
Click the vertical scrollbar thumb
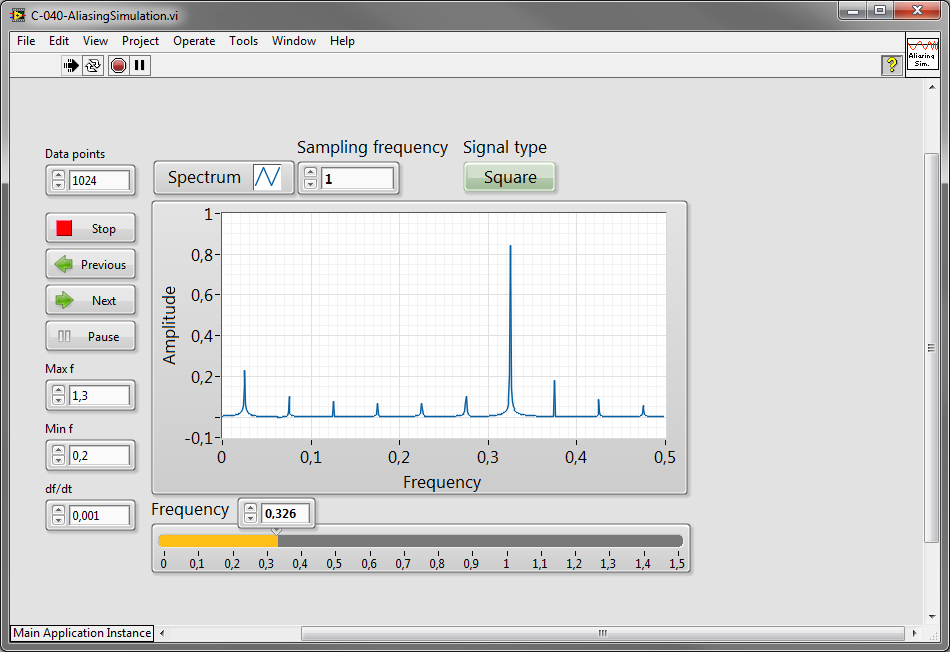click(x=931, y=348)
